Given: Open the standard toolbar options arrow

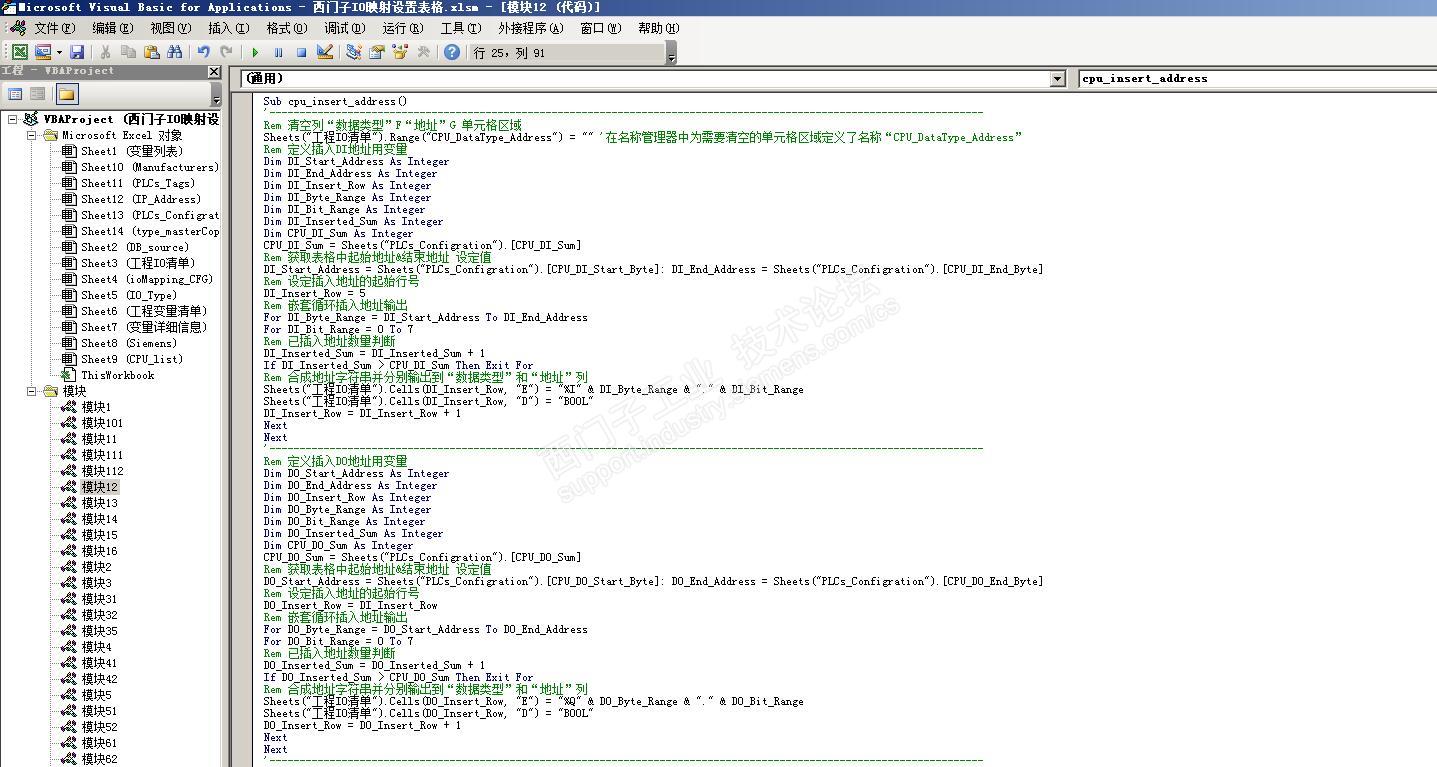Looking at the screenshot, I should (671, 53).
